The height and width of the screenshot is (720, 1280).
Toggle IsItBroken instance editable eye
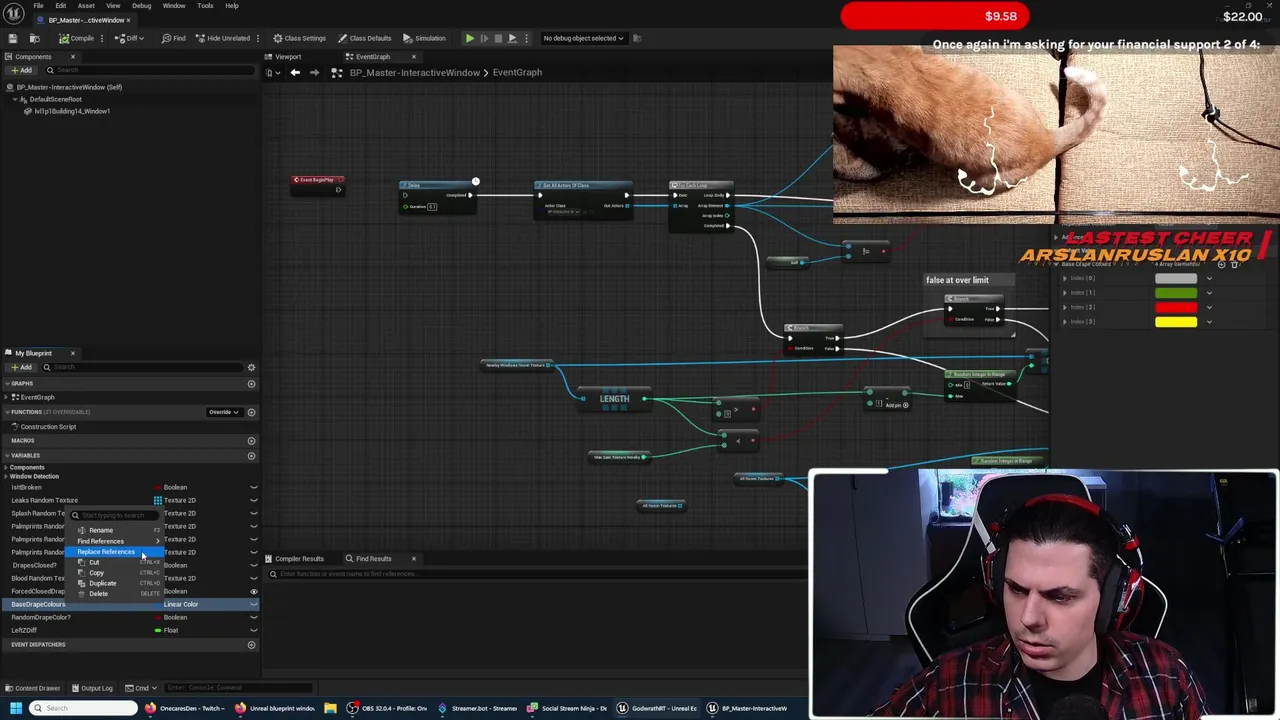click(x=253, y=487)
